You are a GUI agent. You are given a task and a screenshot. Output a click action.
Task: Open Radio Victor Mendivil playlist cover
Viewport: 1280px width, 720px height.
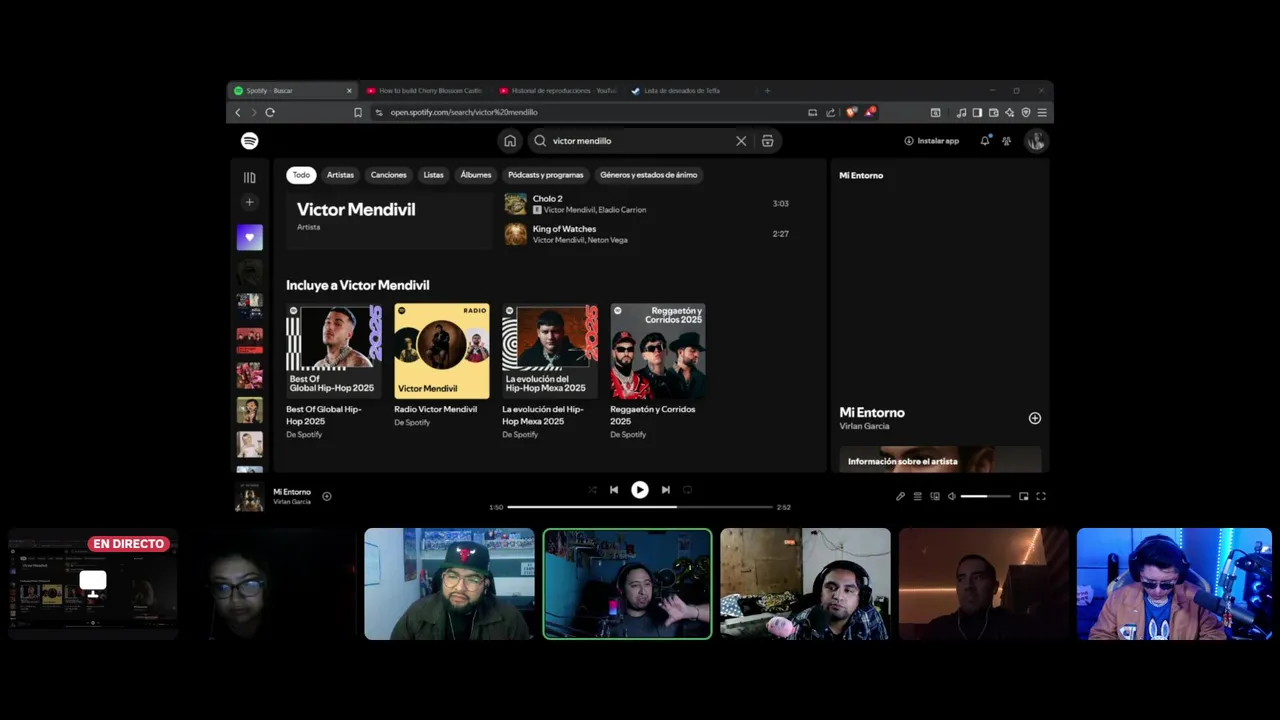click(442, 351)
